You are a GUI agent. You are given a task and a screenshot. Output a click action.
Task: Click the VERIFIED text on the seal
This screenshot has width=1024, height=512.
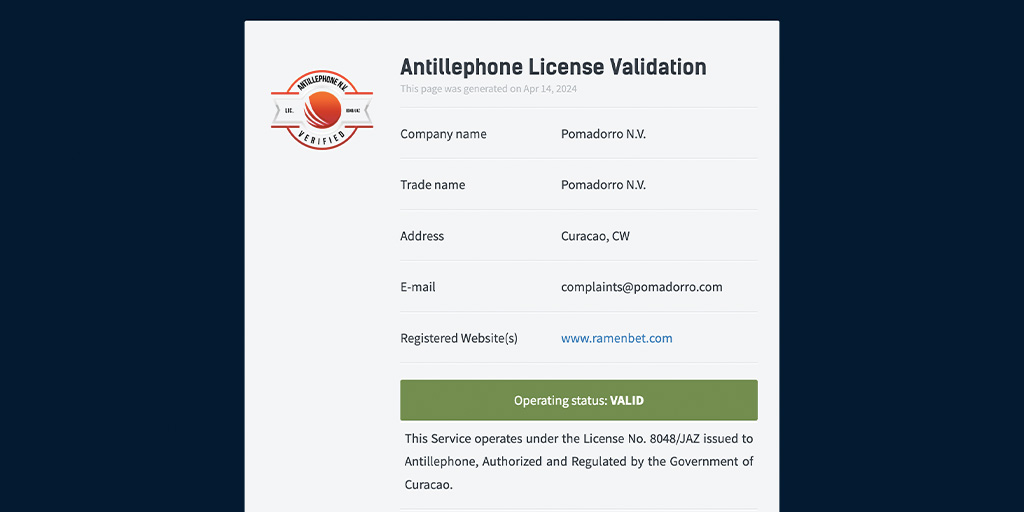click(x=321, y=138)
